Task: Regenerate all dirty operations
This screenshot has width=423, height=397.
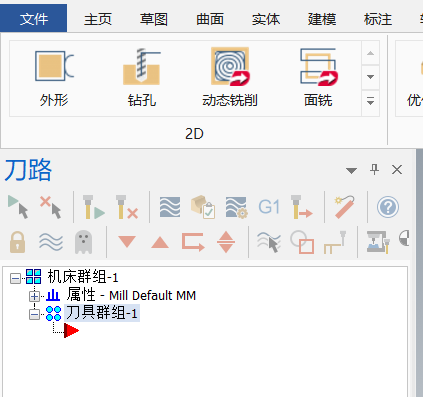Action: point(126,207)
